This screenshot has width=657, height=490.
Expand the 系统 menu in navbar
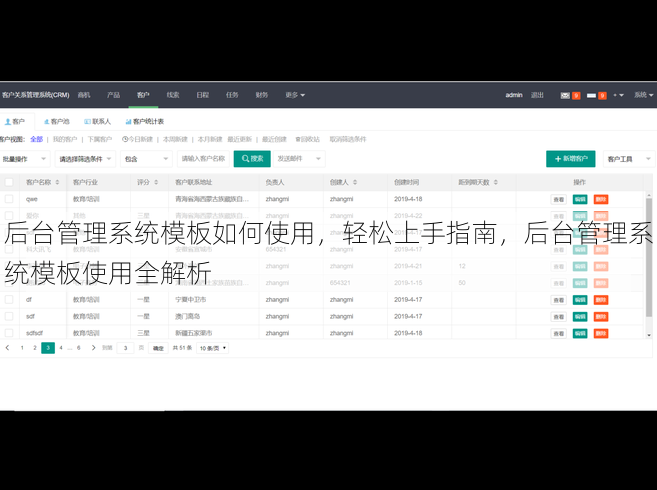pyautogui.click(x=644, y=95)
